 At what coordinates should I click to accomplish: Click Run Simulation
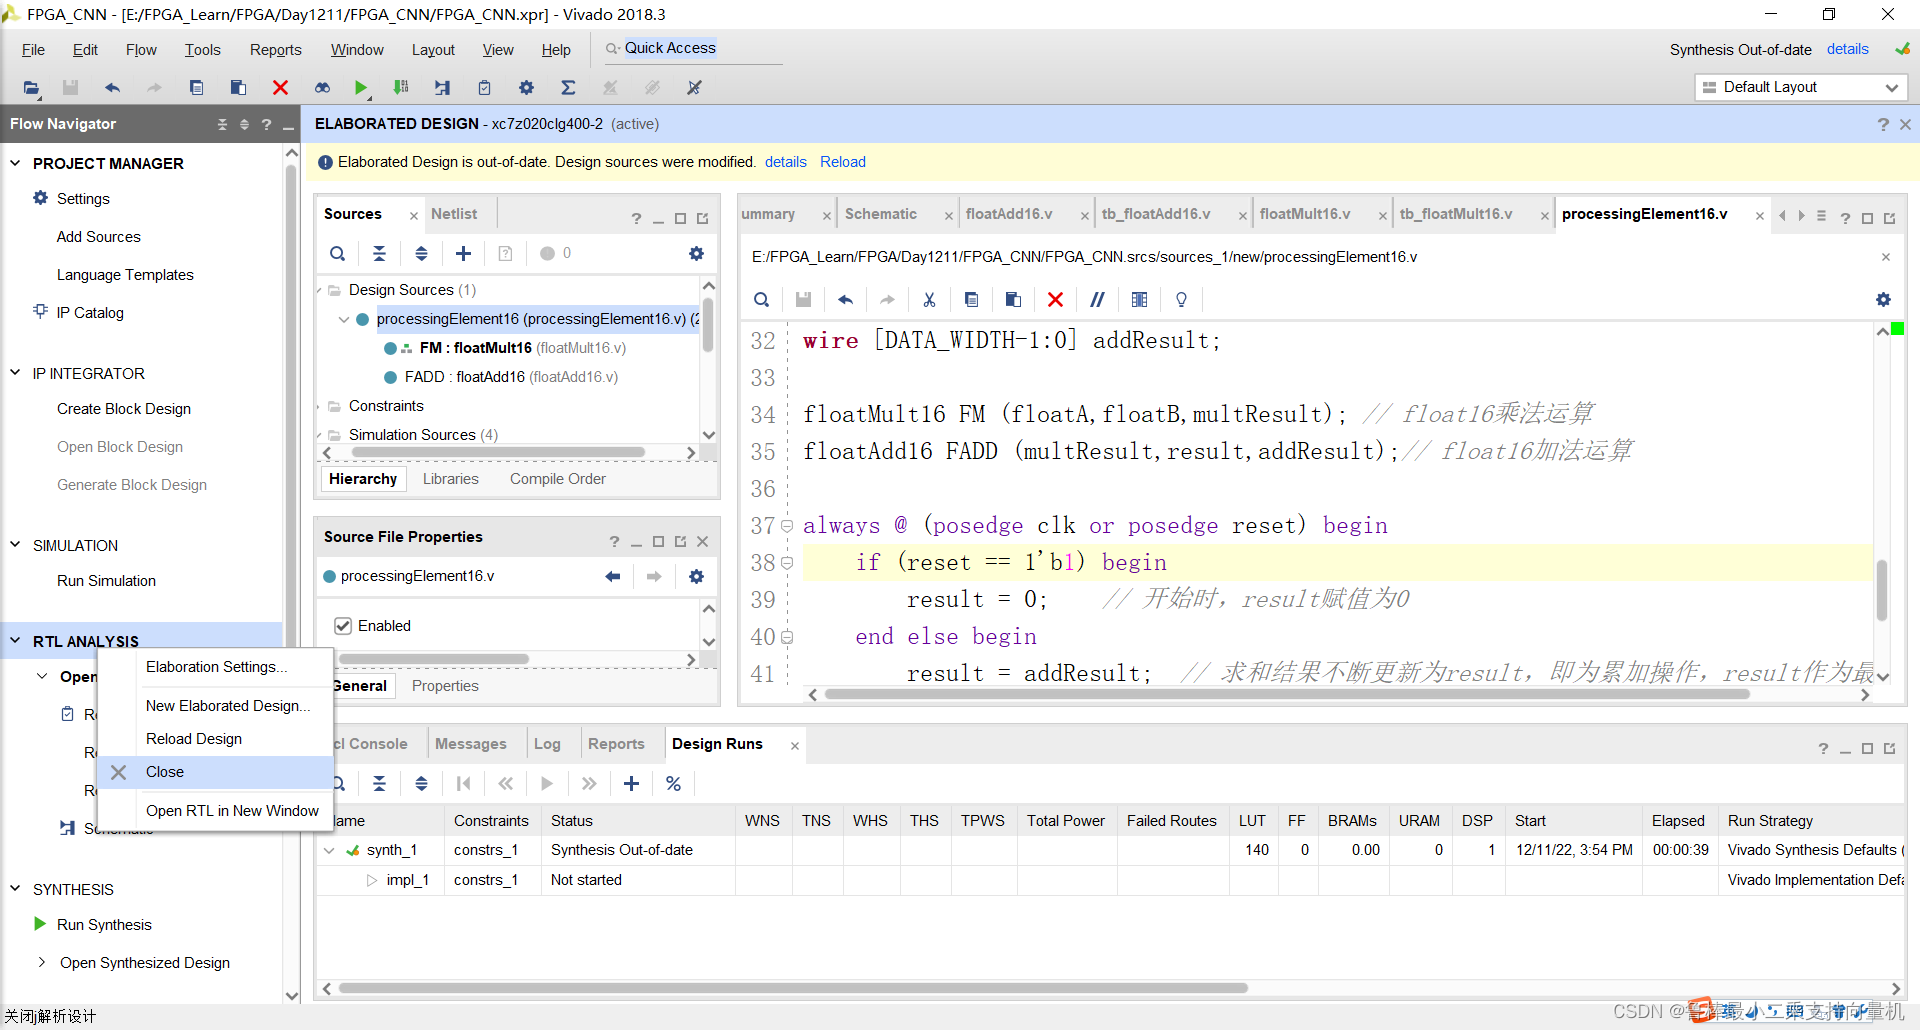tap(106, 581)
